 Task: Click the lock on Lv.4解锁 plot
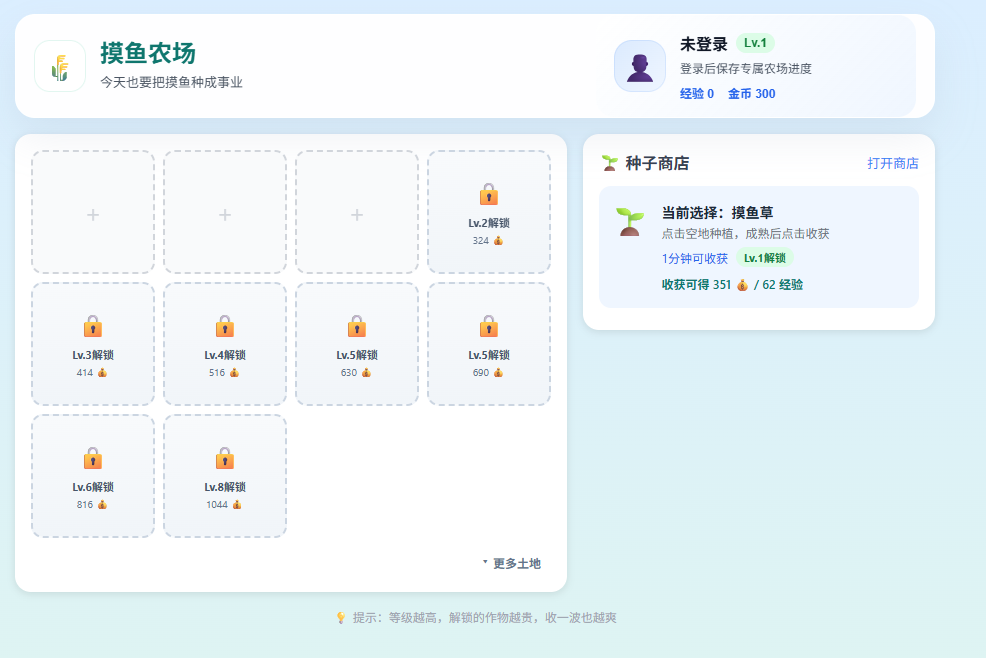[x=224, y=326]
